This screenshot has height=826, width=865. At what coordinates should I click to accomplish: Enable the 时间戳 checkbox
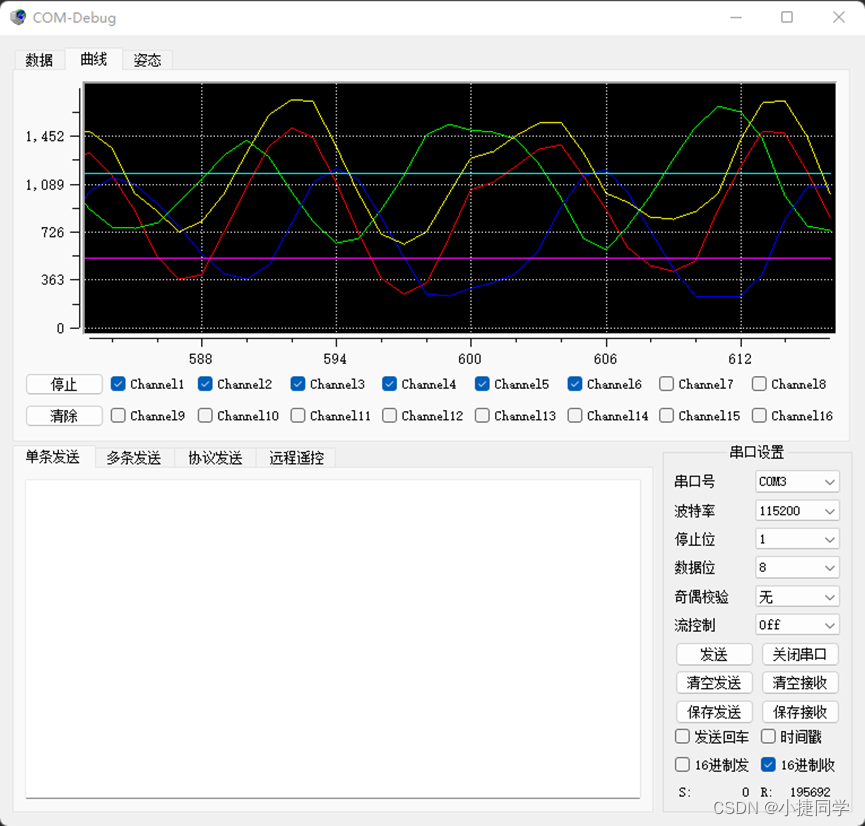tap(767, 737)
